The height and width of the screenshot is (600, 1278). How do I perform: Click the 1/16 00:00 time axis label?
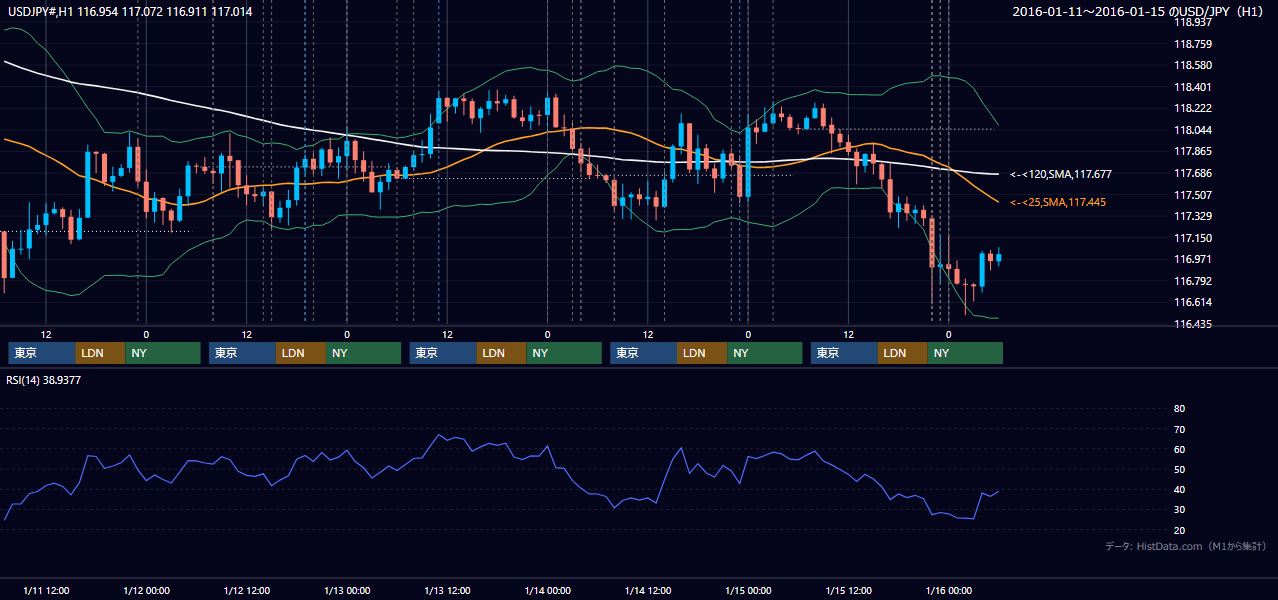pyautogui.click(x=948, y=591)
